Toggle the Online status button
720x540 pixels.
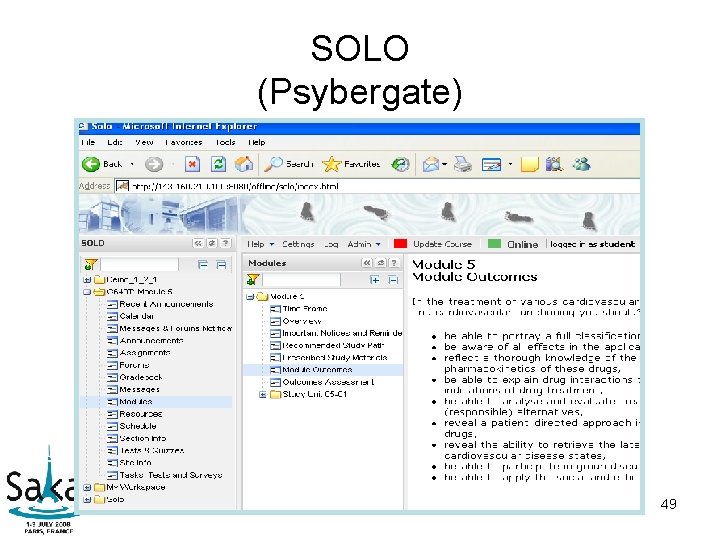coord(523,244)
